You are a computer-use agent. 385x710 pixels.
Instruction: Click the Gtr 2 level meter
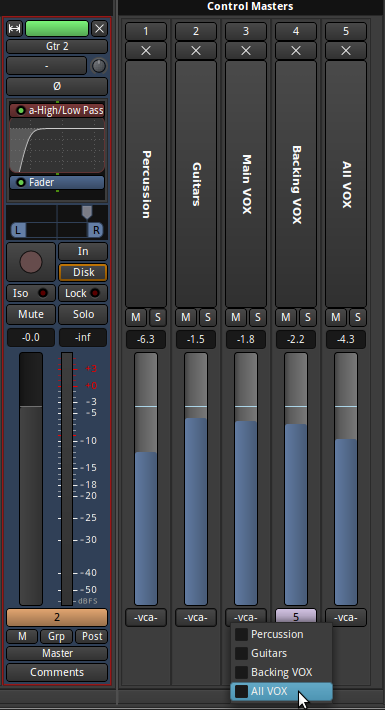point(67,479)
